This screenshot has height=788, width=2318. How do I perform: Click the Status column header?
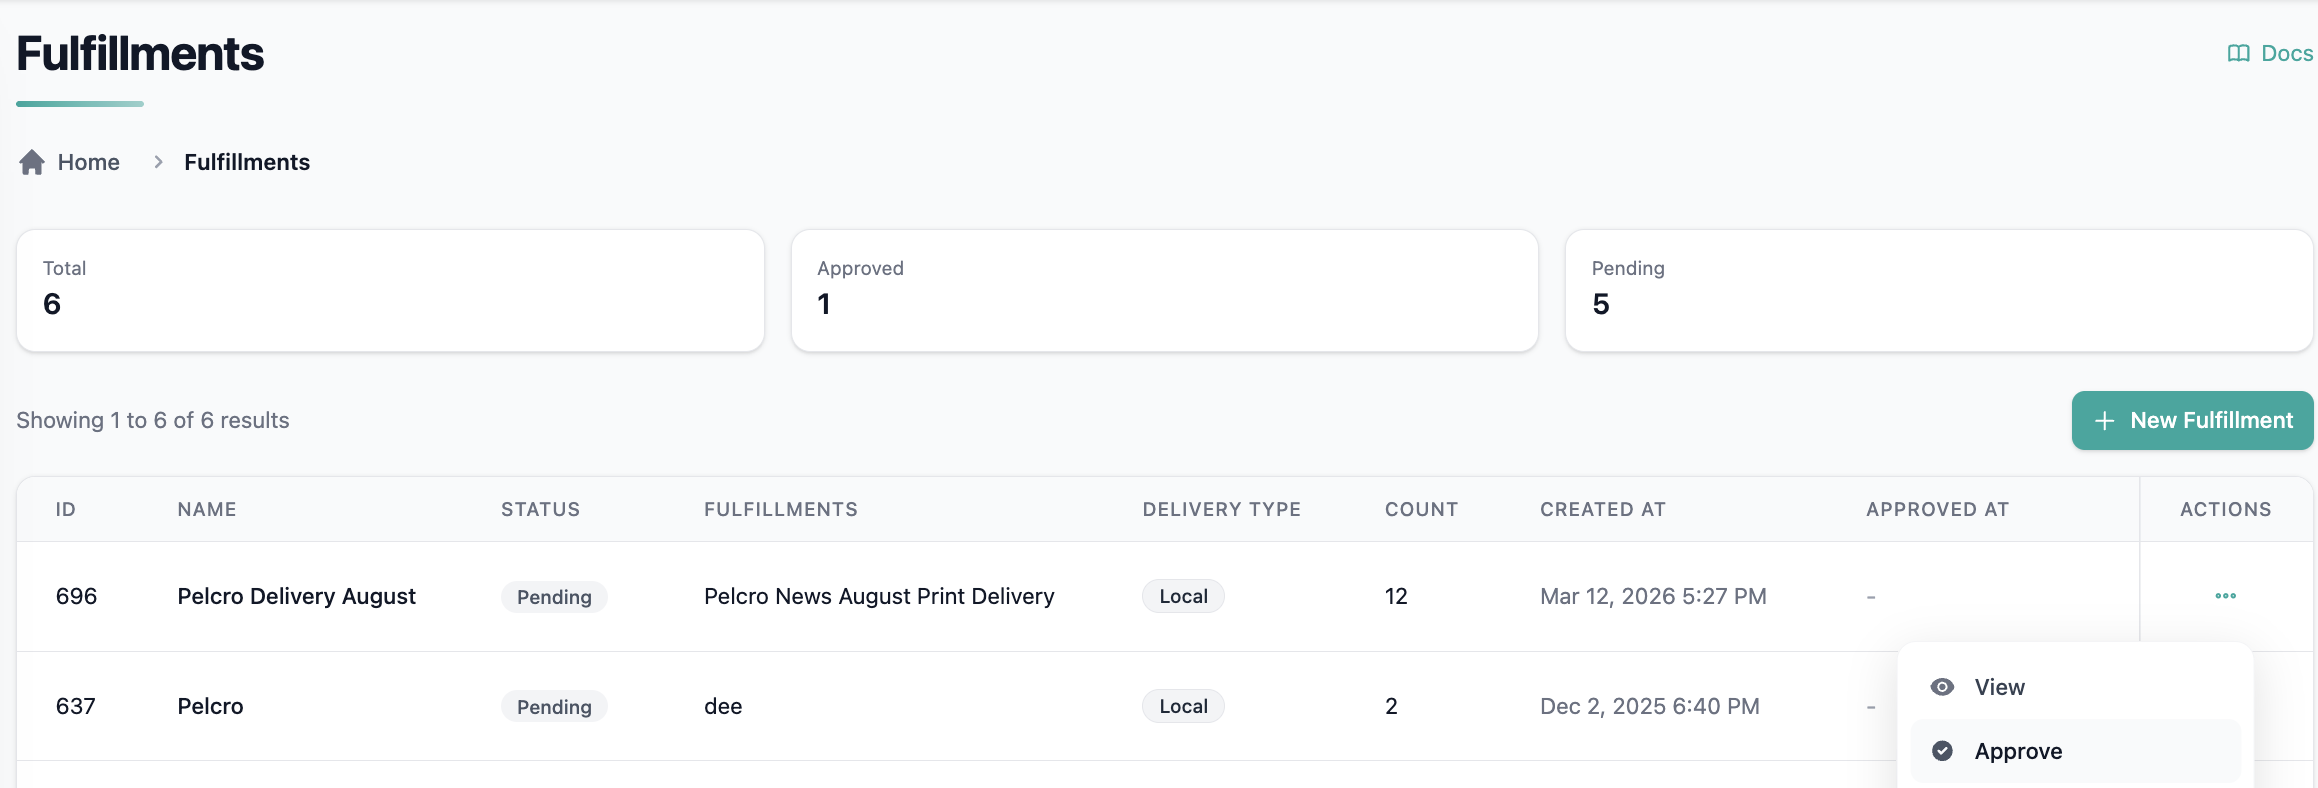point(540,509)
